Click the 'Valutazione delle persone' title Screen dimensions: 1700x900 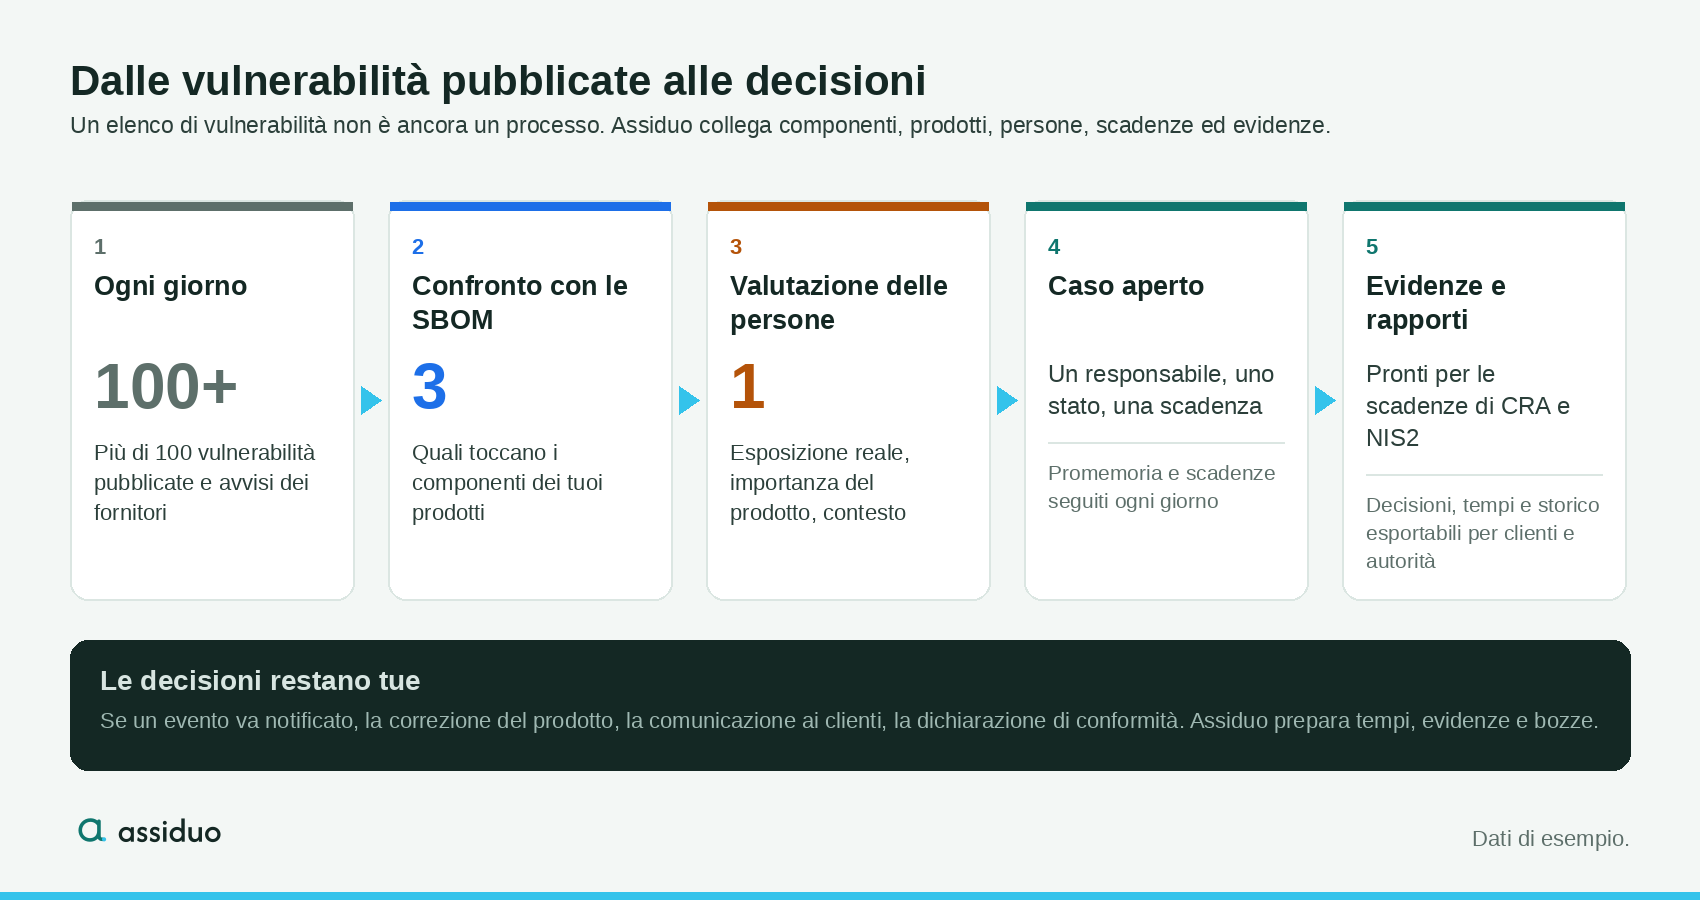(839, 303)
